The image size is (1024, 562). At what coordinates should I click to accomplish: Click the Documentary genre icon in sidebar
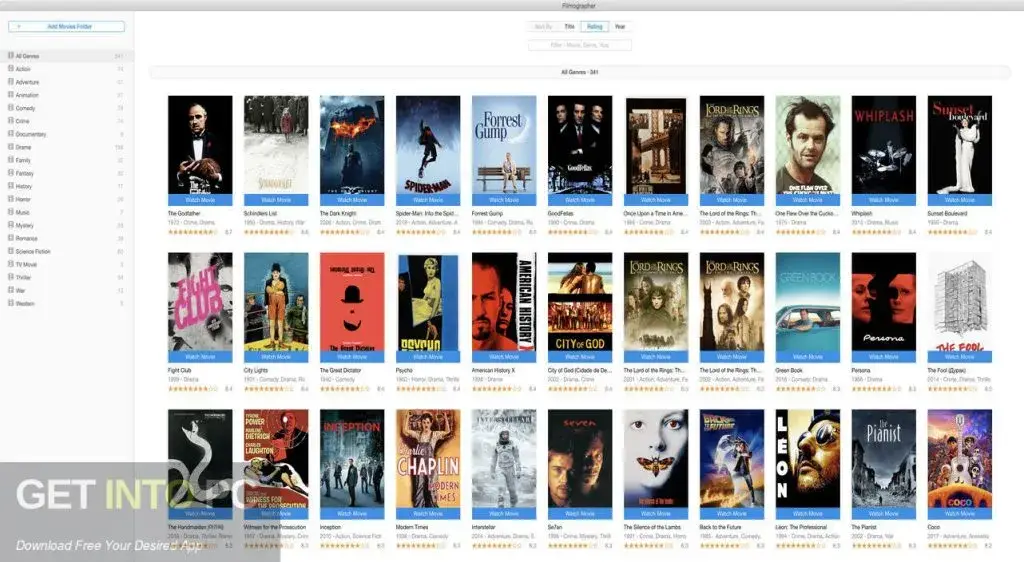point(10,134)
